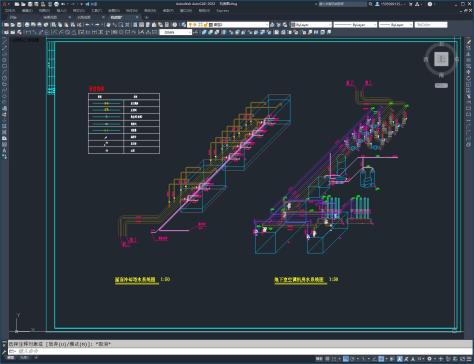
Task: Open status bar customization menu
Action: (x=469, y=359)
